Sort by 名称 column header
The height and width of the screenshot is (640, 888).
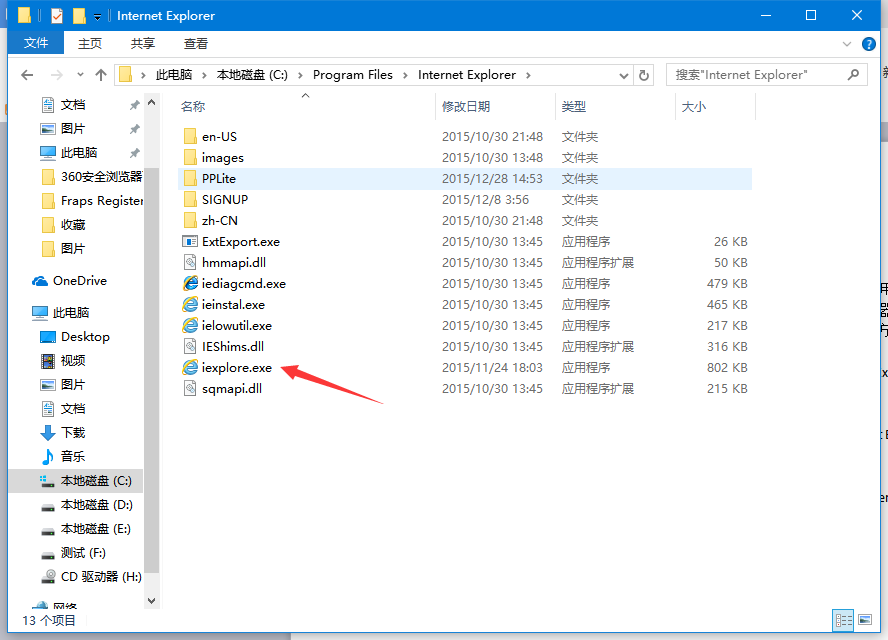tap(193, 106)
